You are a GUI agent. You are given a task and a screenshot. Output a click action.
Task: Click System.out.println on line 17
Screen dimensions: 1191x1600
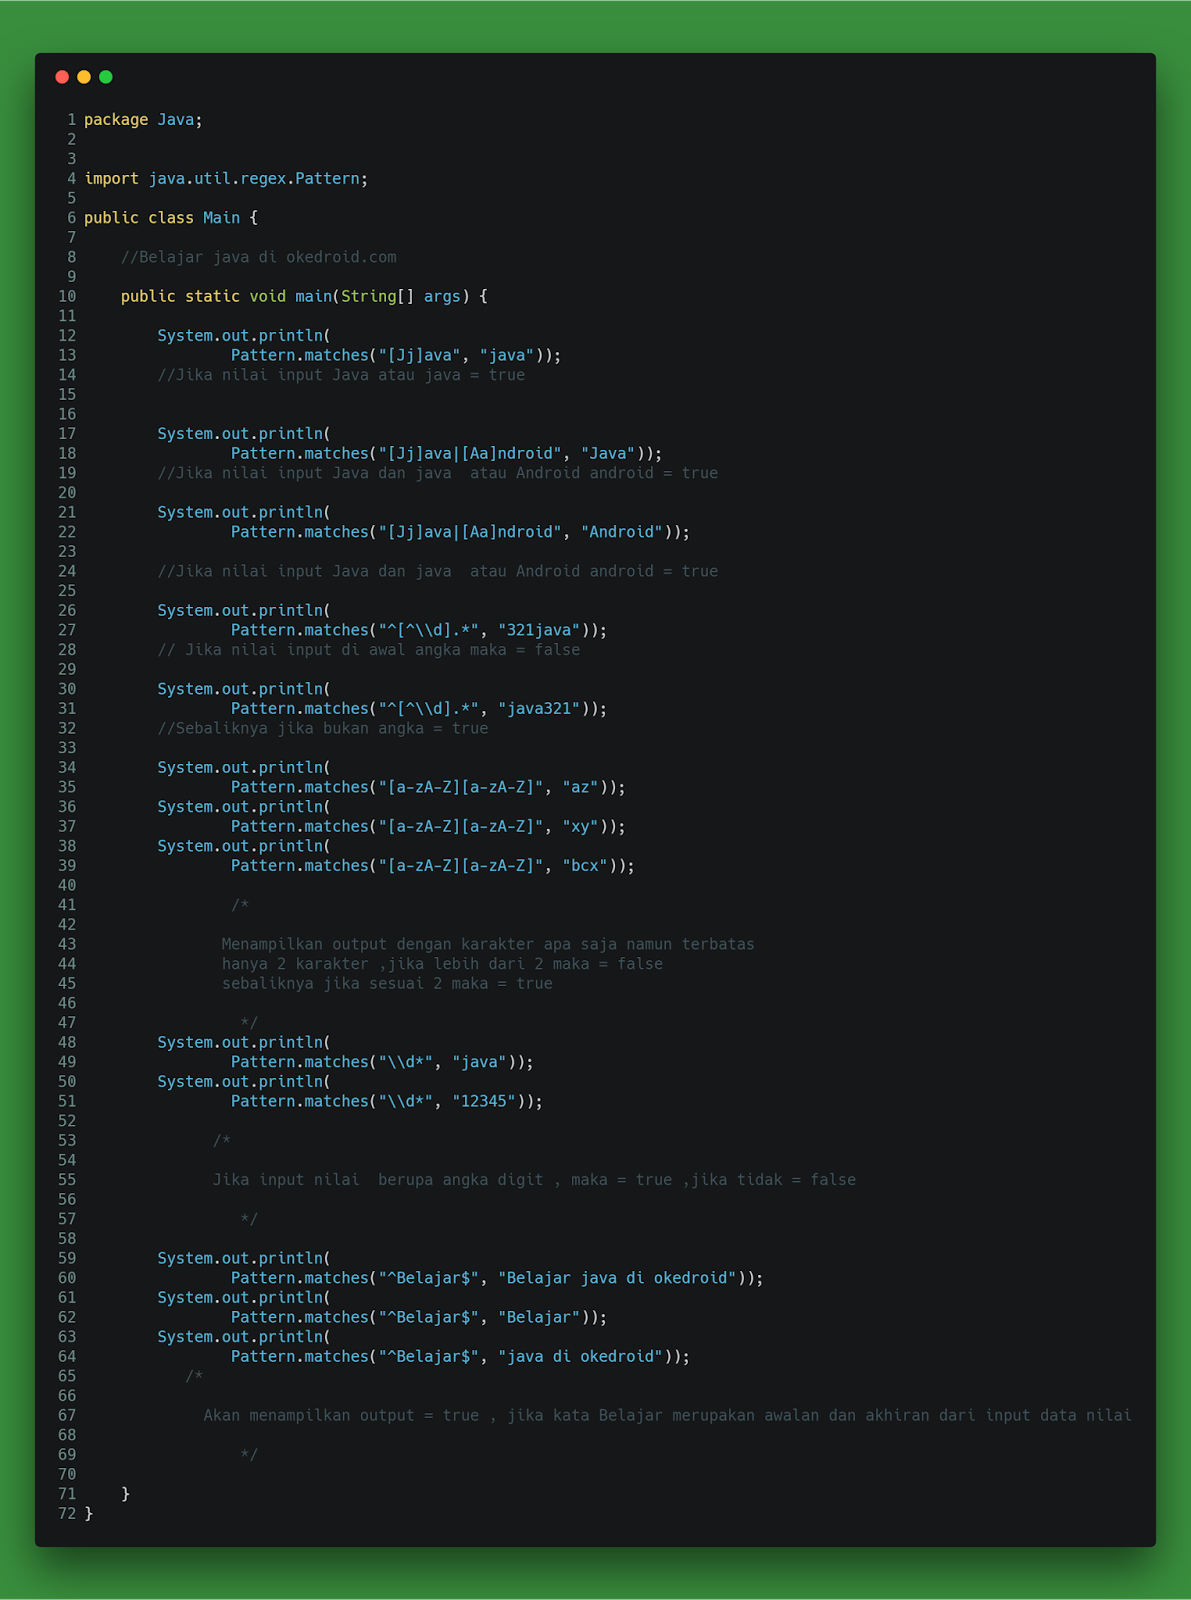point(244,434)
